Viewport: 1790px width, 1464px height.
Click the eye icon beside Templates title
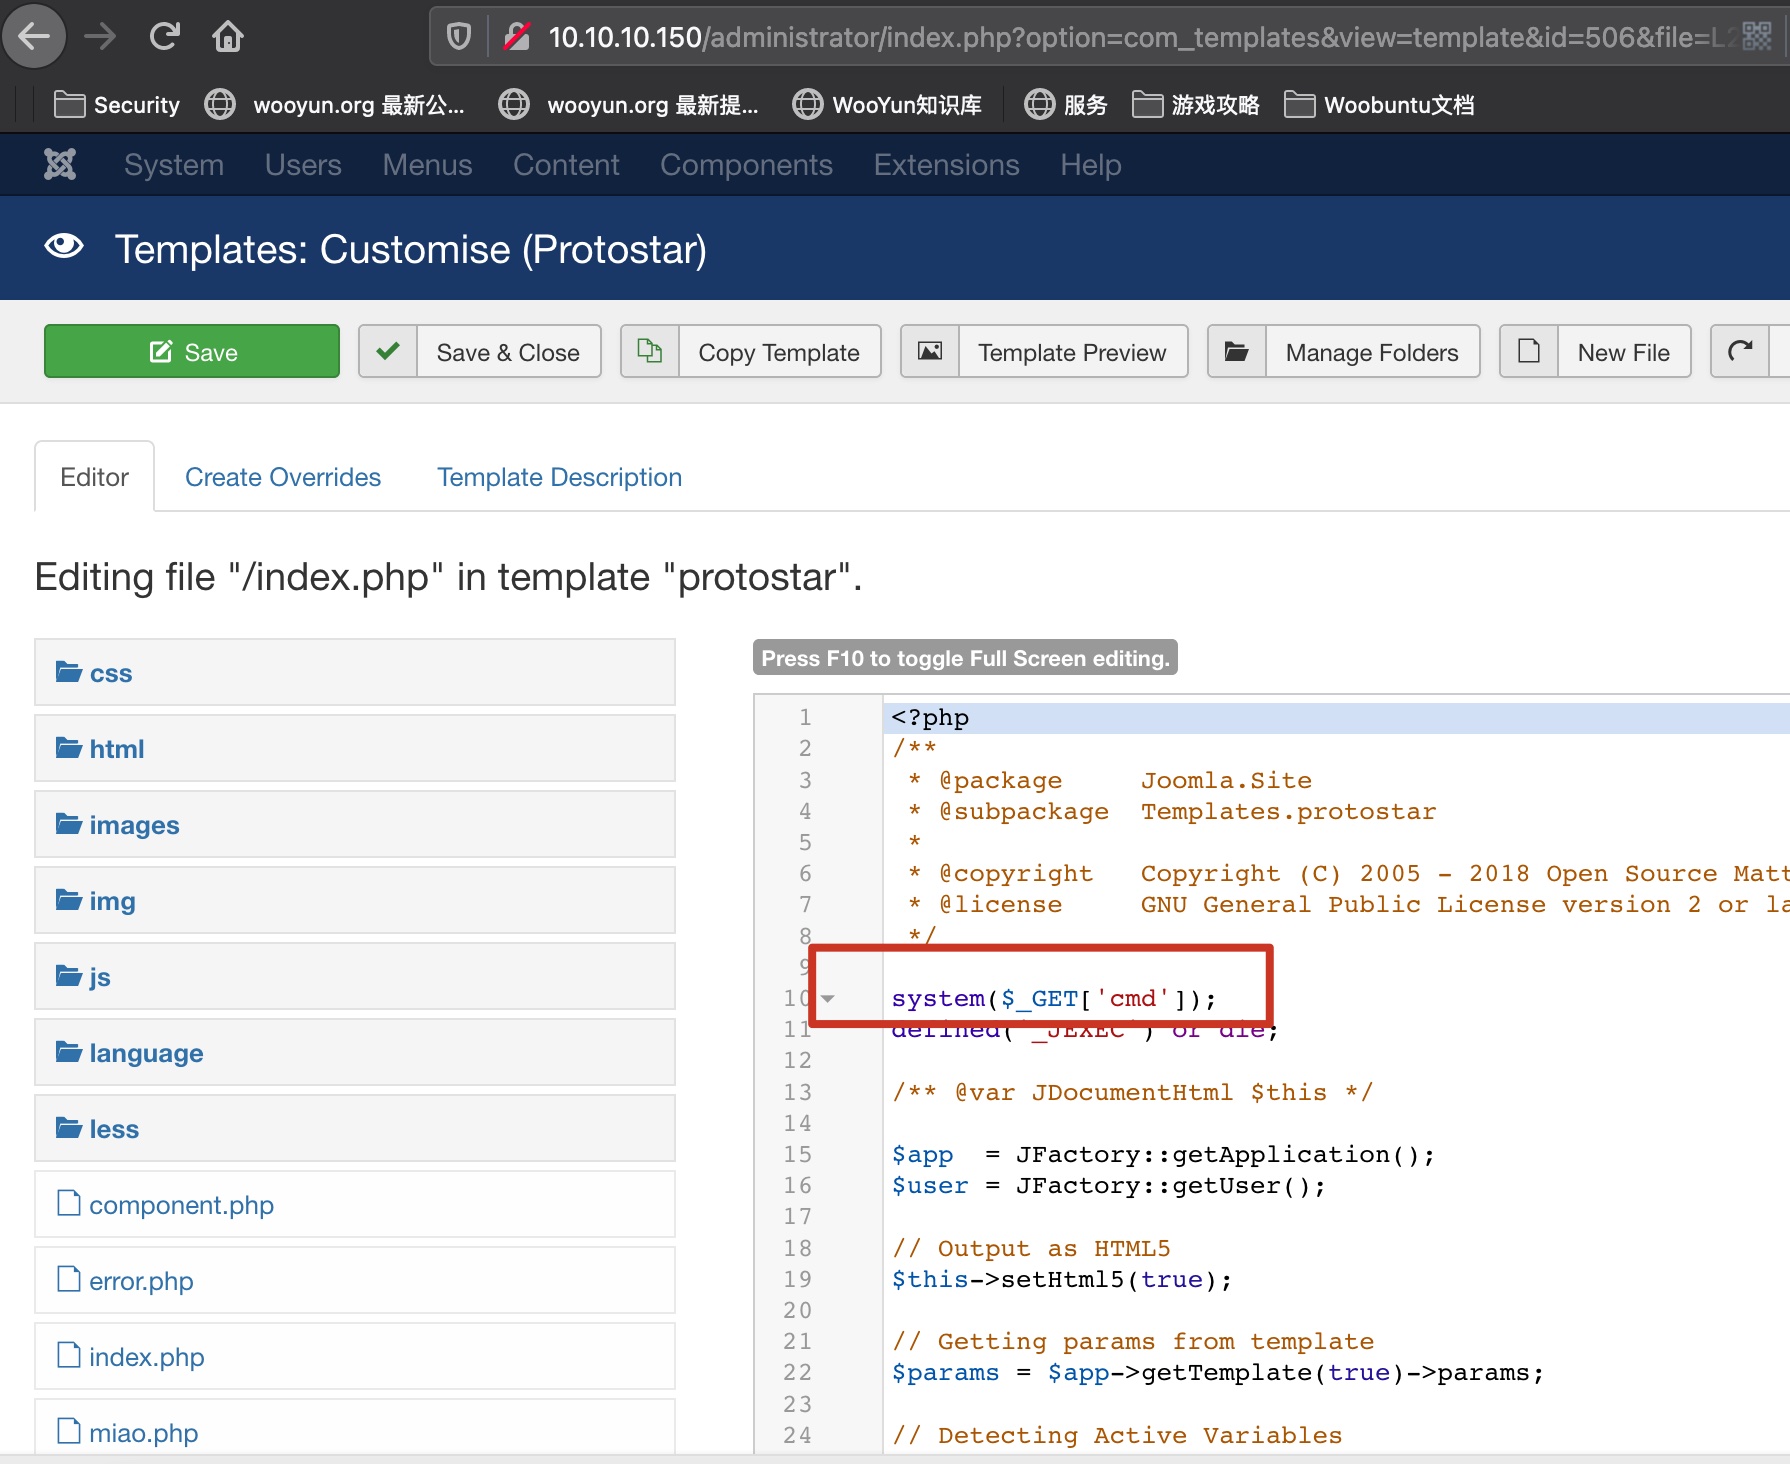point(64,246)
